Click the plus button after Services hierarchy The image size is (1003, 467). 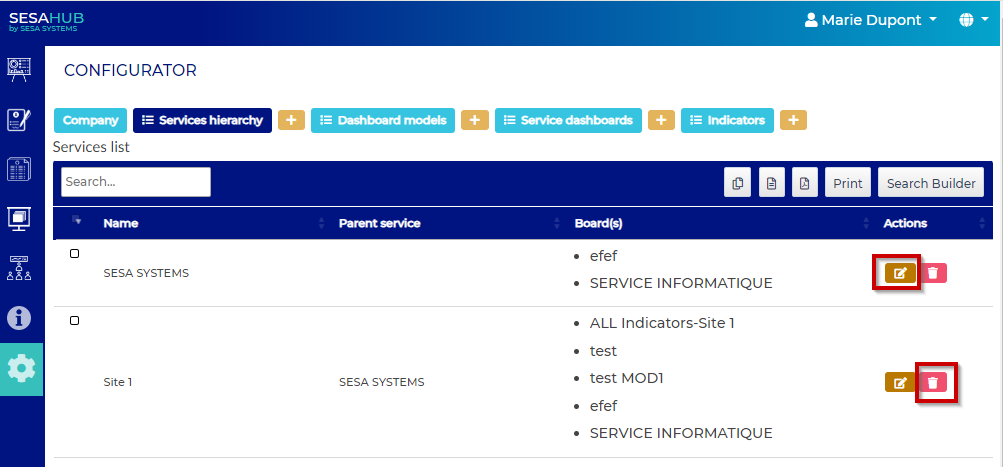291,120
